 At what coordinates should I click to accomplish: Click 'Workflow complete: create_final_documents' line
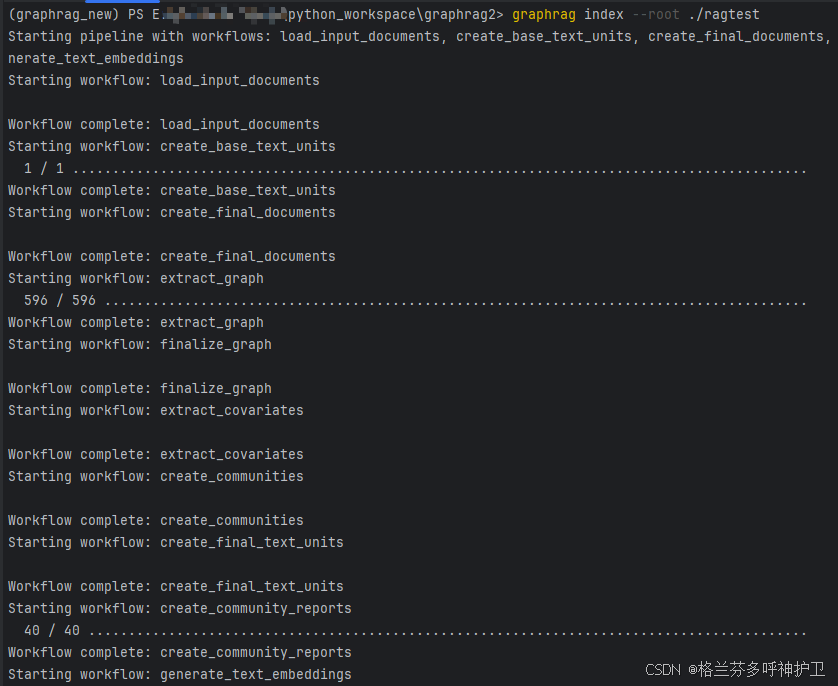(172, 256)
